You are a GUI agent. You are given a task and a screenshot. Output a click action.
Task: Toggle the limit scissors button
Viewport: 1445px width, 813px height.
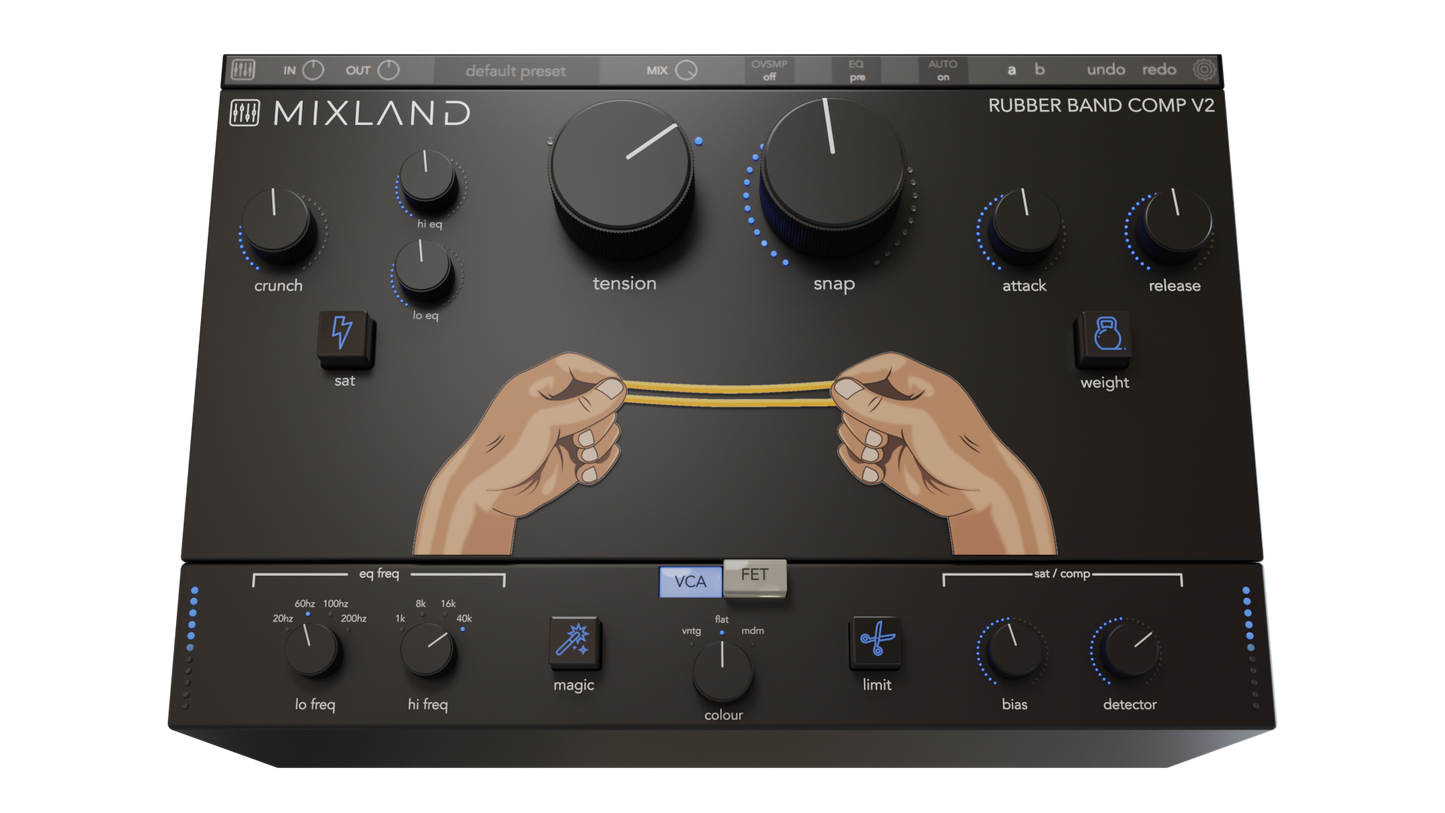(877, 641)
